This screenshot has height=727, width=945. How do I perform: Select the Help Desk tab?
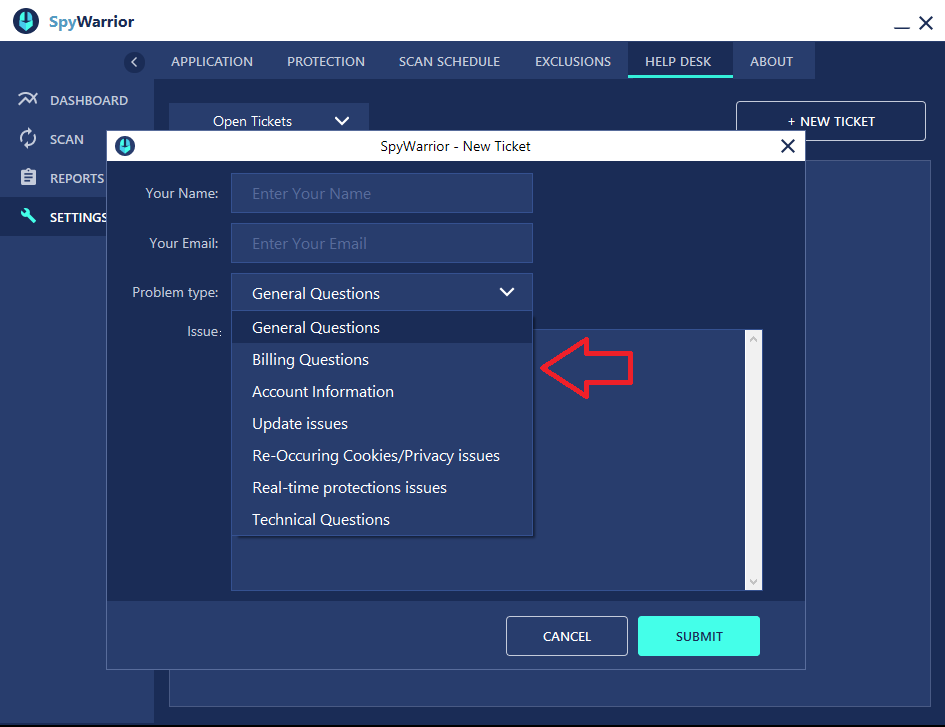click(x=678, y=61)
